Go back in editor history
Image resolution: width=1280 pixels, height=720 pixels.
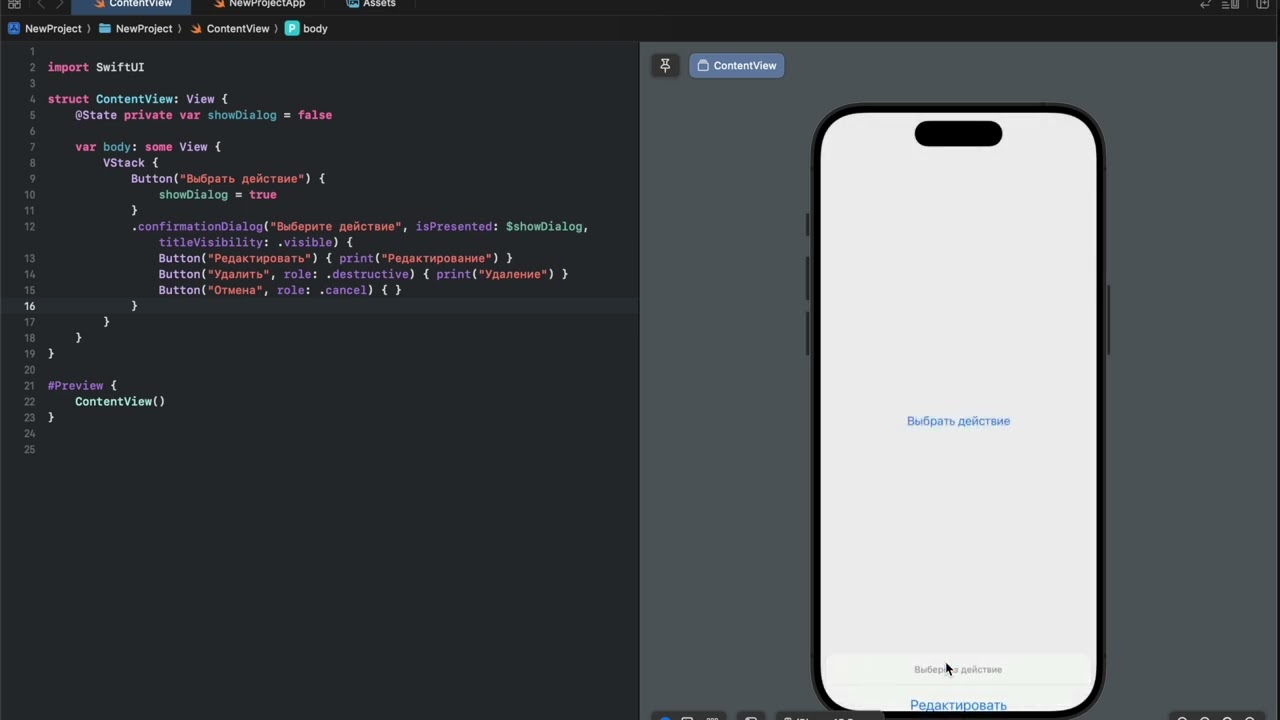pyautogui.click(x=40, y=5)
